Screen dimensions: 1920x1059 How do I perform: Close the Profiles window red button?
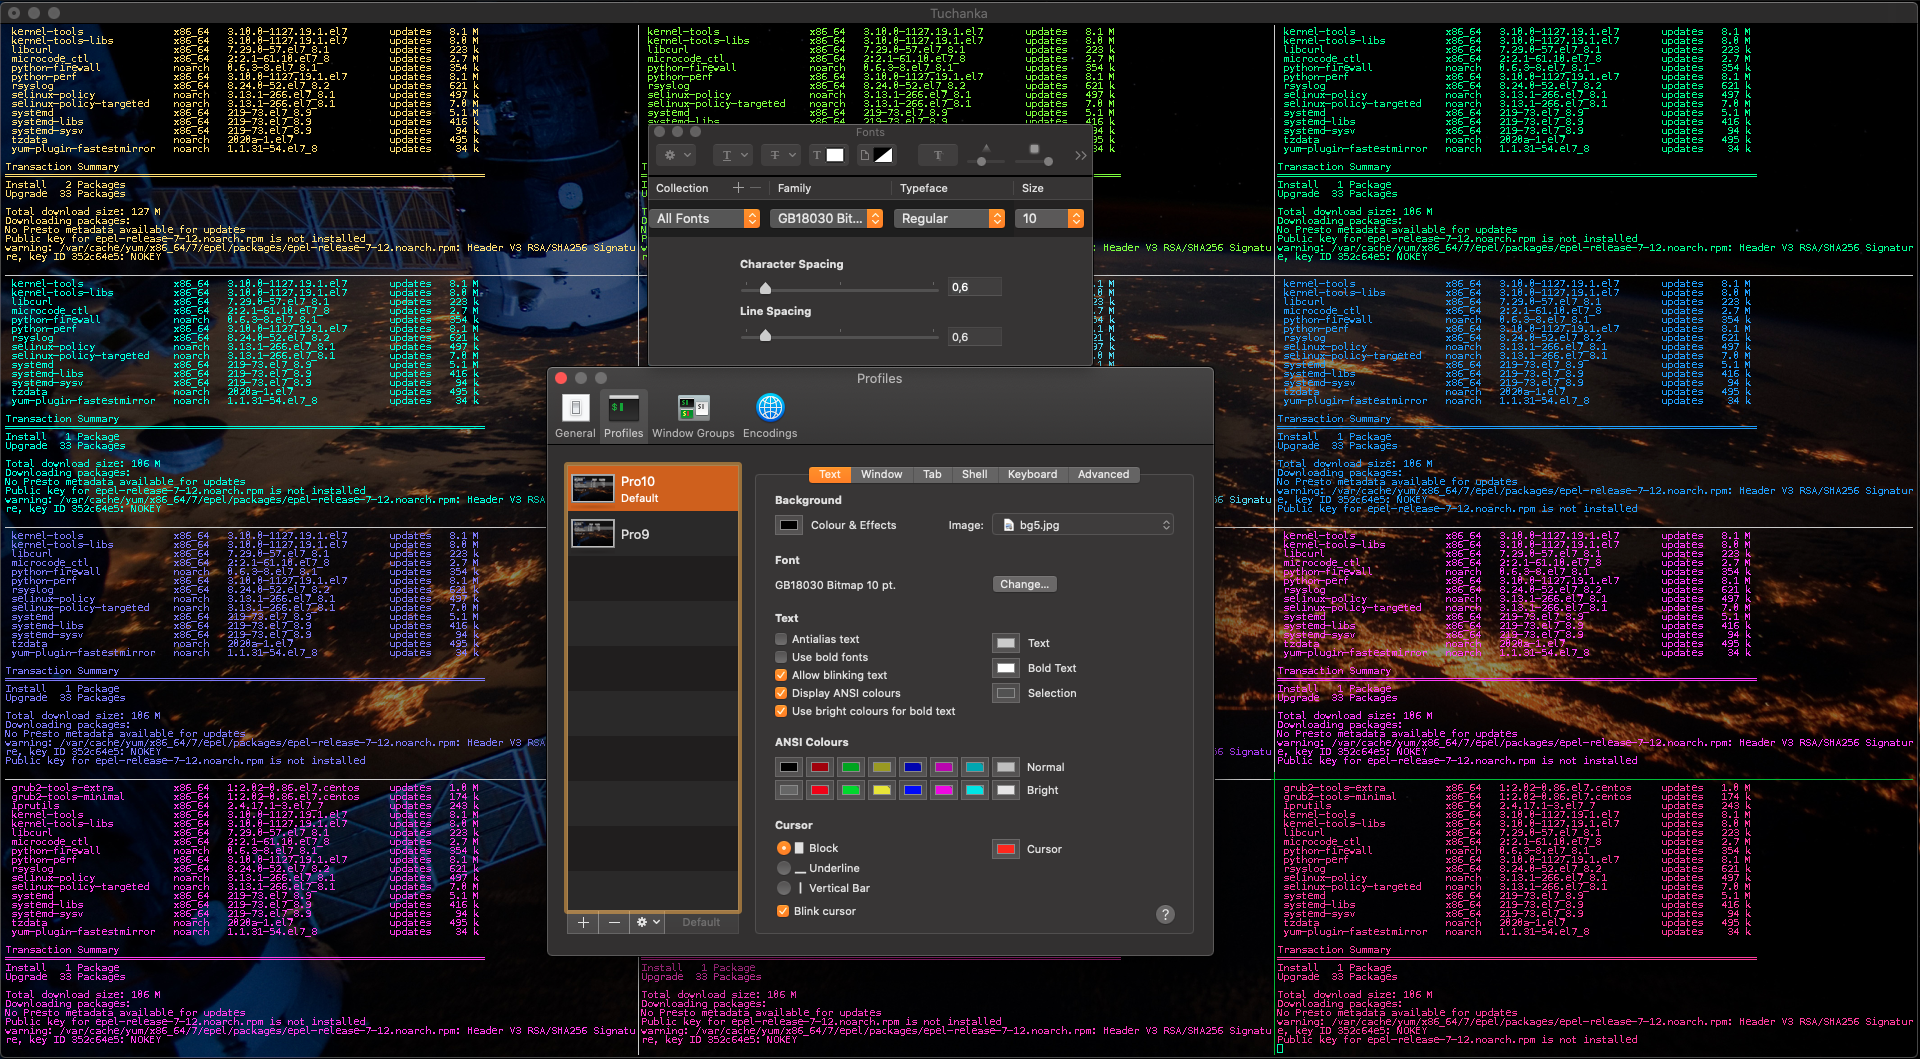coord(561,378)
